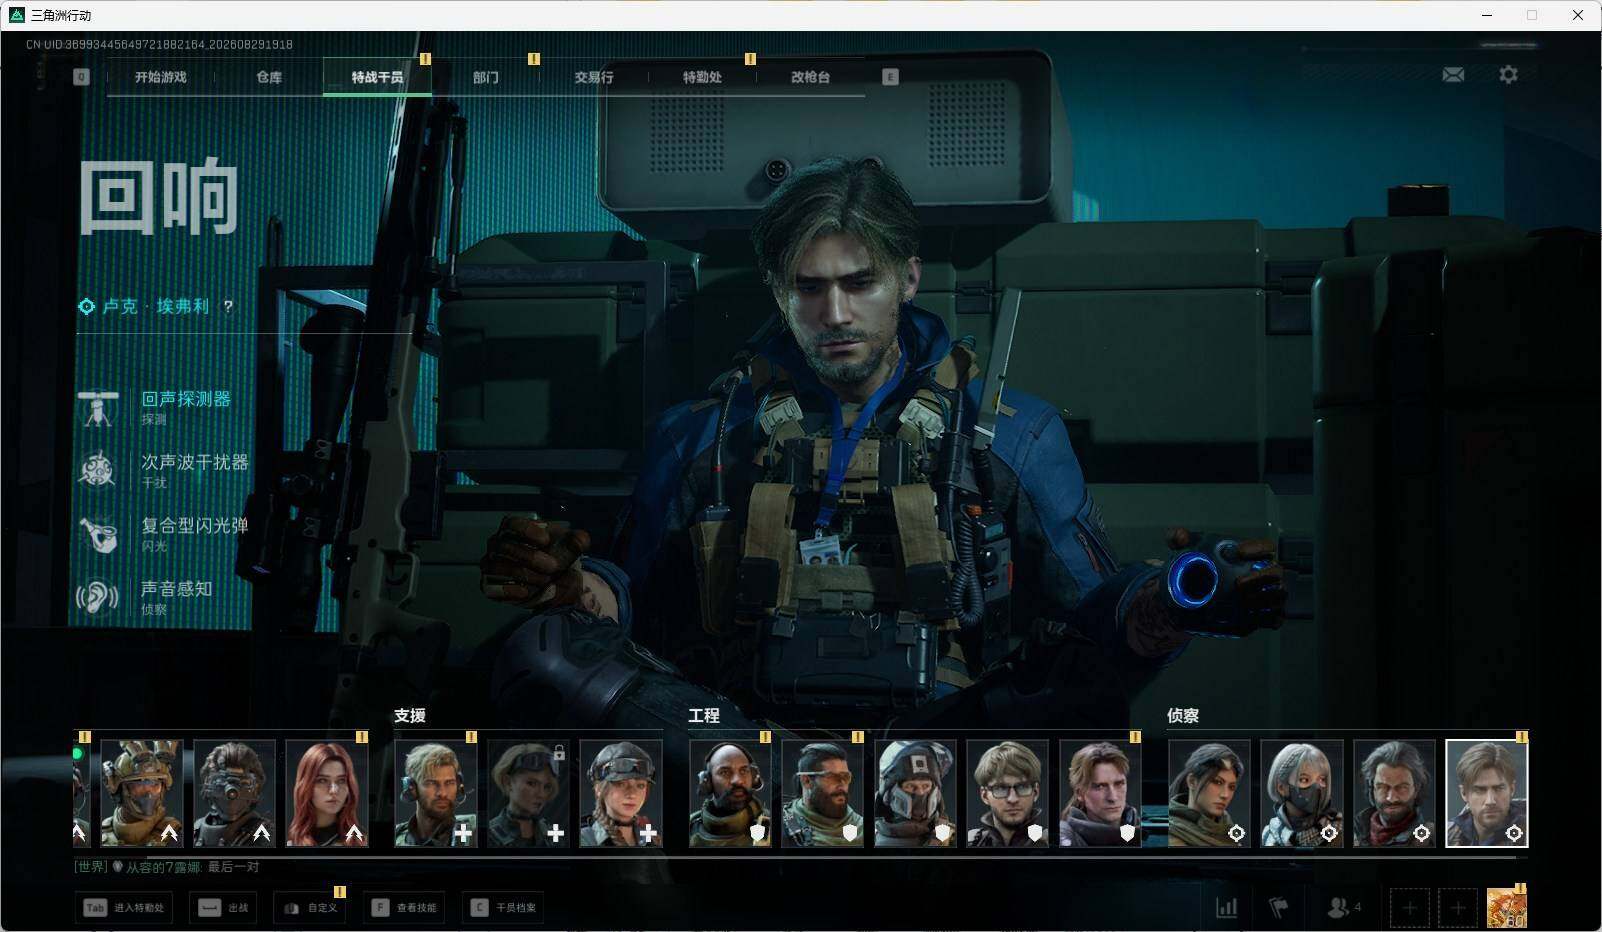1602x932 pixels.
Task: Select the 声音感知 ear skill icon
Action: pyautogui.click(x=98, y=597)
